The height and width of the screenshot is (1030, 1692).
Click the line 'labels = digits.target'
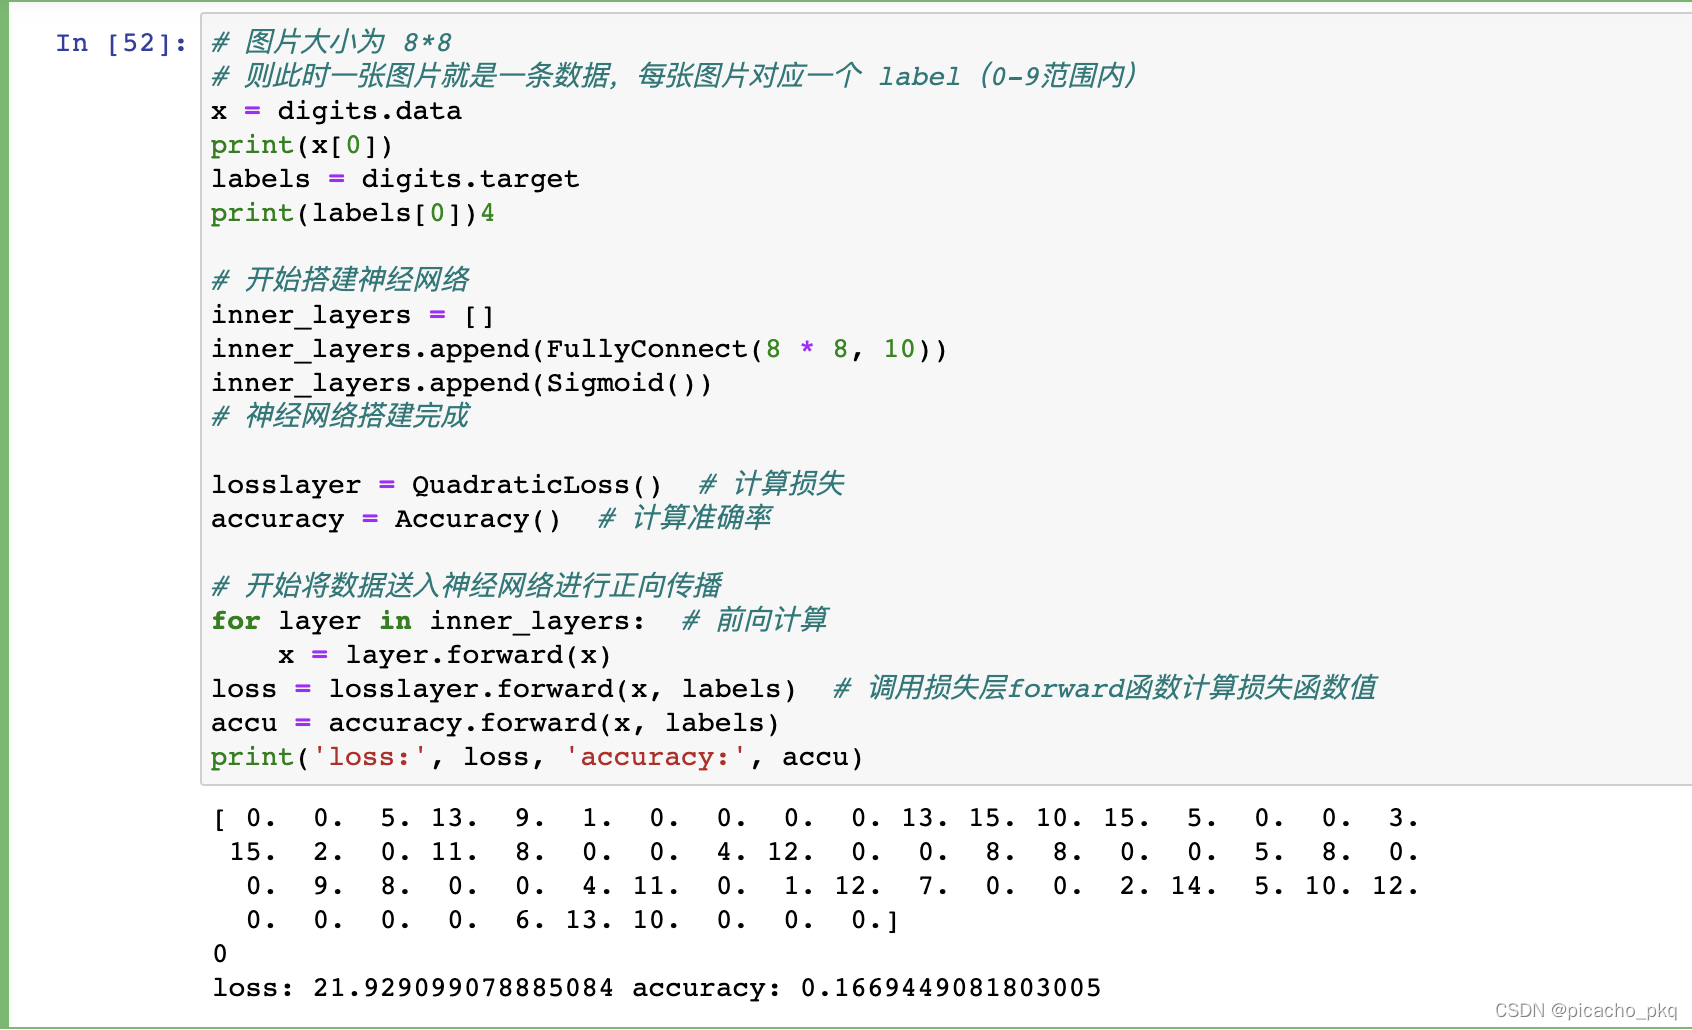[x=395, y=179]
